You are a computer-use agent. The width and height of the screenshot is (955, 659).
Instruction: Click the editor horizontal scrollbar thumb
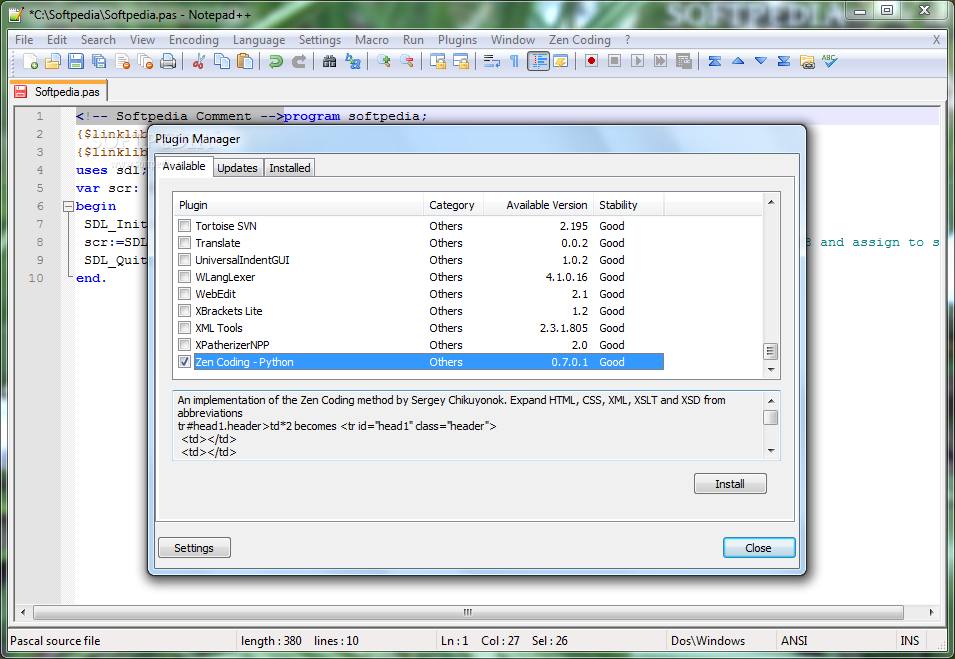point(468,612)
